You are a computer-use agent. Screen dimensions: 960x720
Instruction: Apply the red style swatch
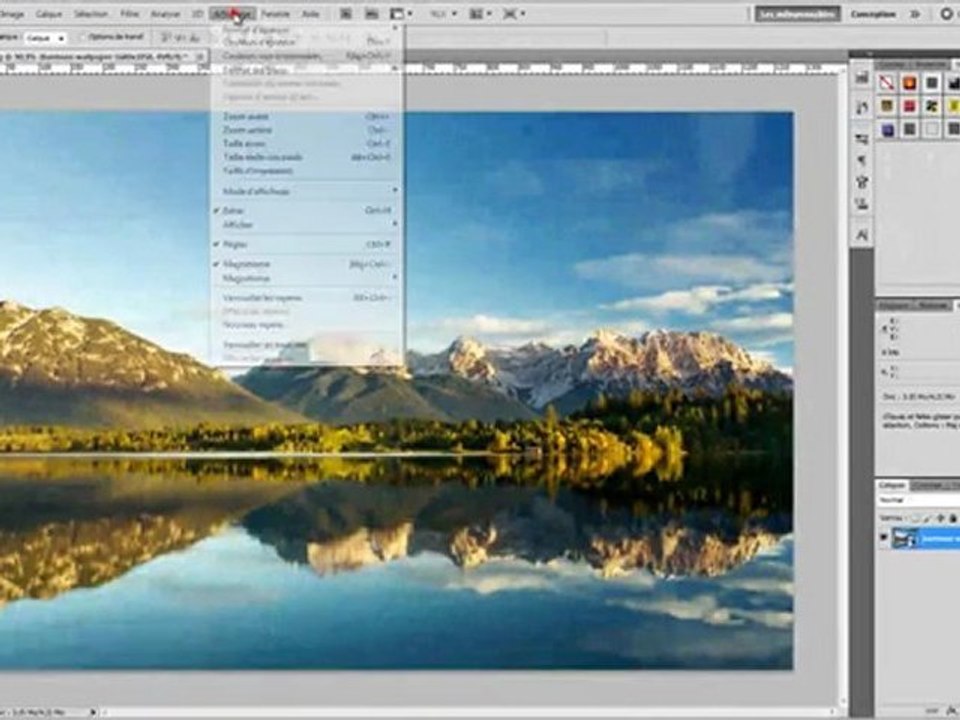tap(909, 106)
